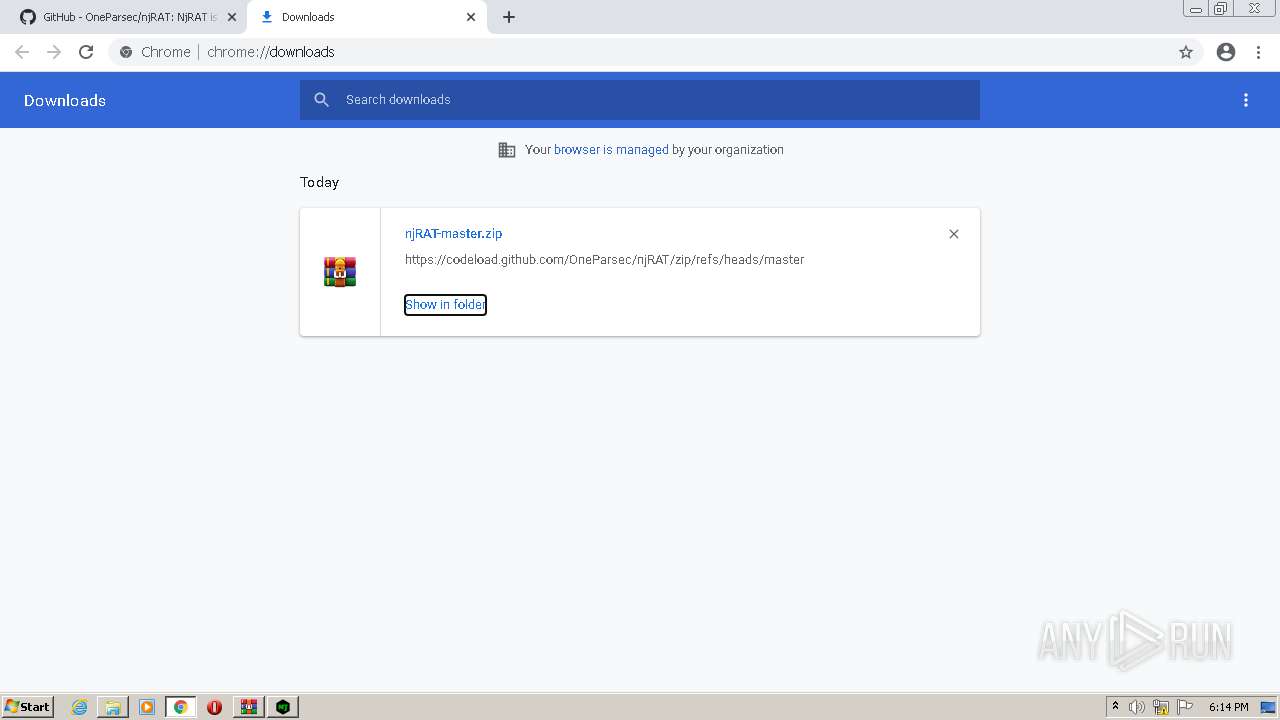Open the Chrome three-dot menu
This screenshot has width=1280, height=720.
point(1259,52)
